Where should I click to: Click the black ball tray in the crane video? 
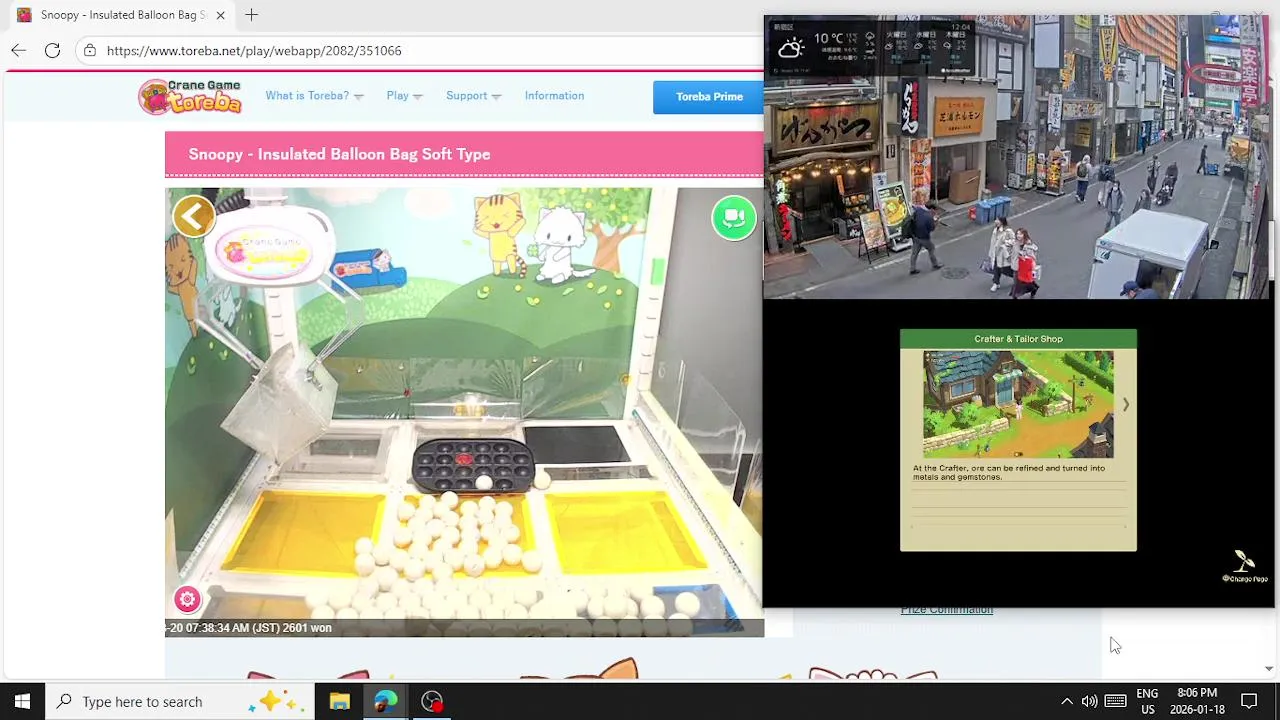click(473, 465)
